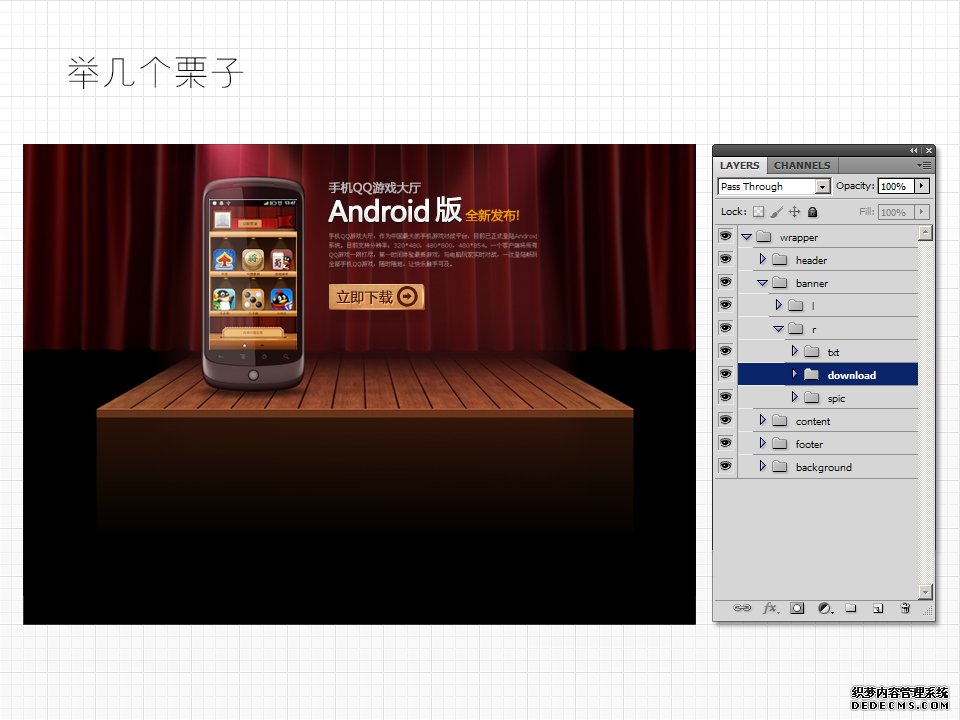
Task: Click the footer group folder icon
Action: coord(779,443)
